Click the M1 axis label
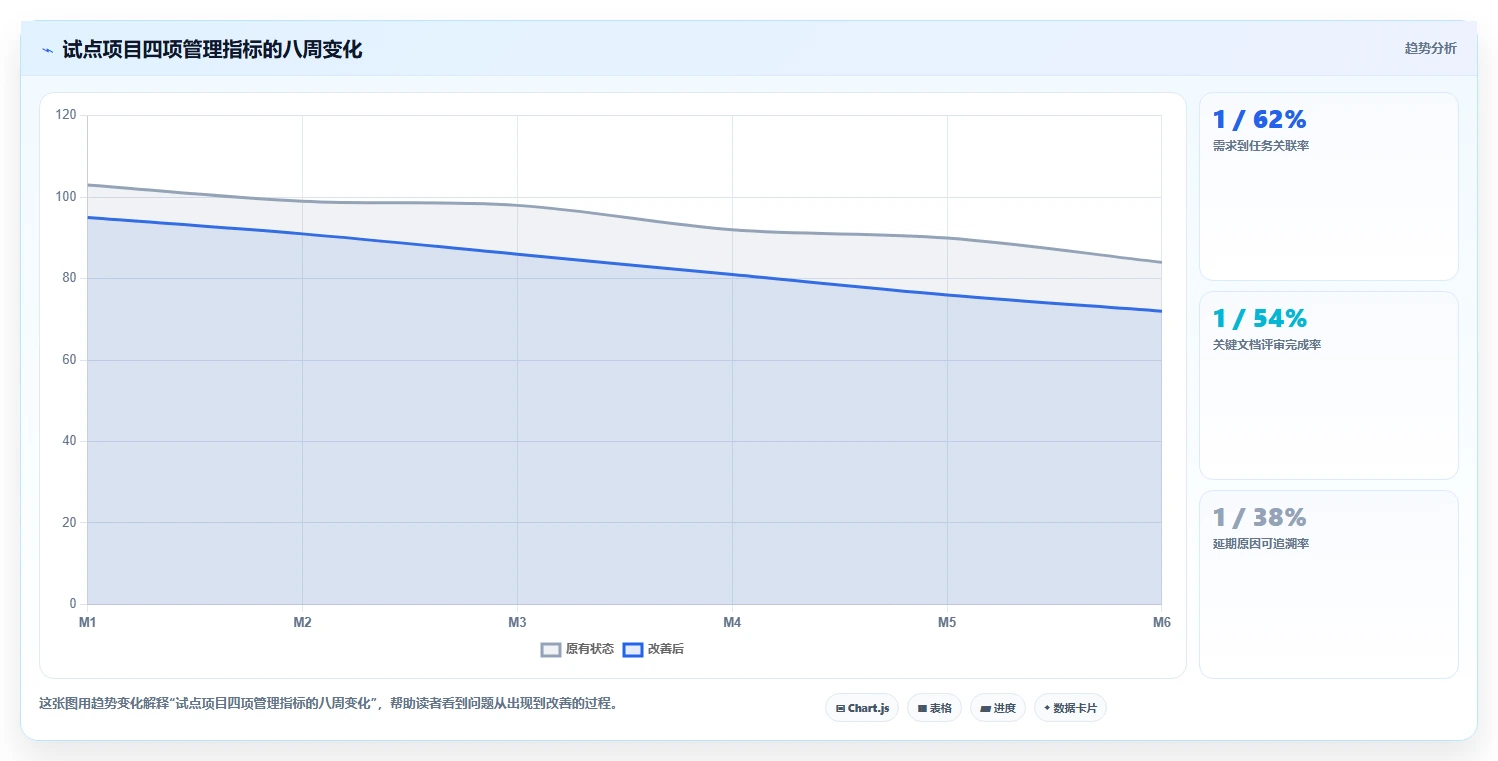 tap(87, 622)
